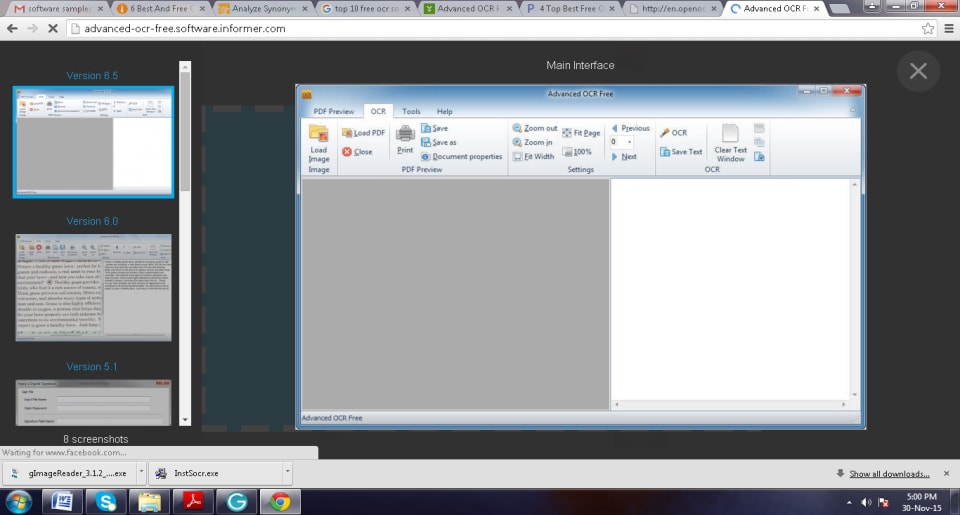
Task: Switch to '6 Best And Free' browser tab
Action: click(162, 9)
